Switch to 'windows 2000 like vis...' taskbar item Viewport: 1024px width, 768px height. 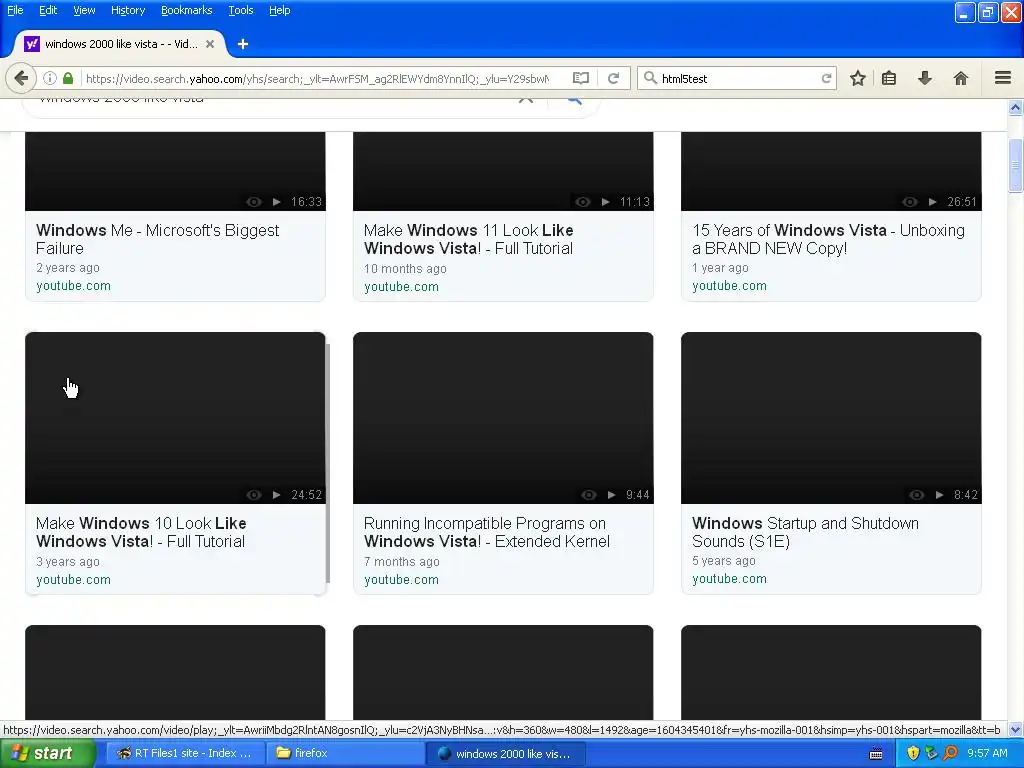tap(505, 754)
